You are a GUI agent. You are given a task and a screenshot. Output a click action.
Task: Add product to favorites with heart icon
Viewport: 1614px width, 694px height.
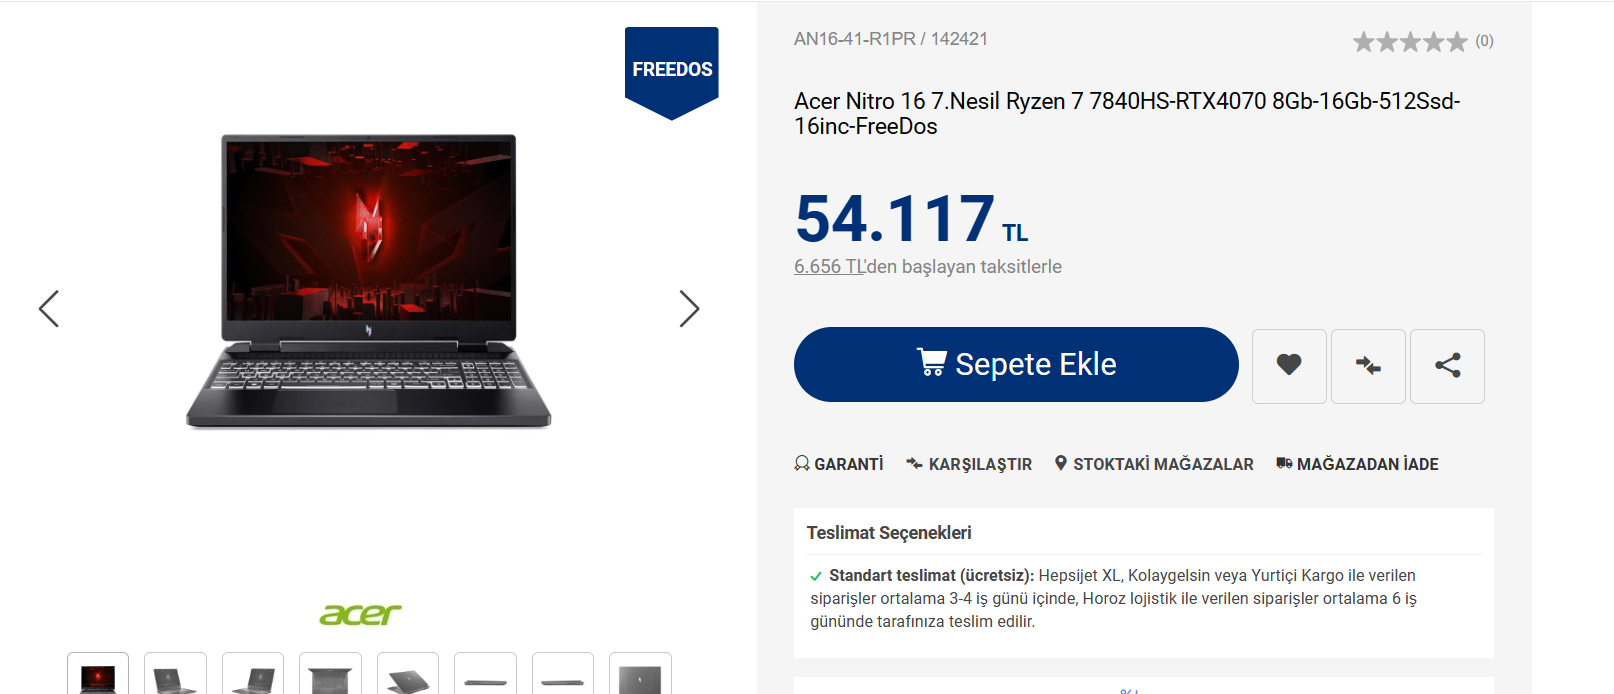[1289, 366]
